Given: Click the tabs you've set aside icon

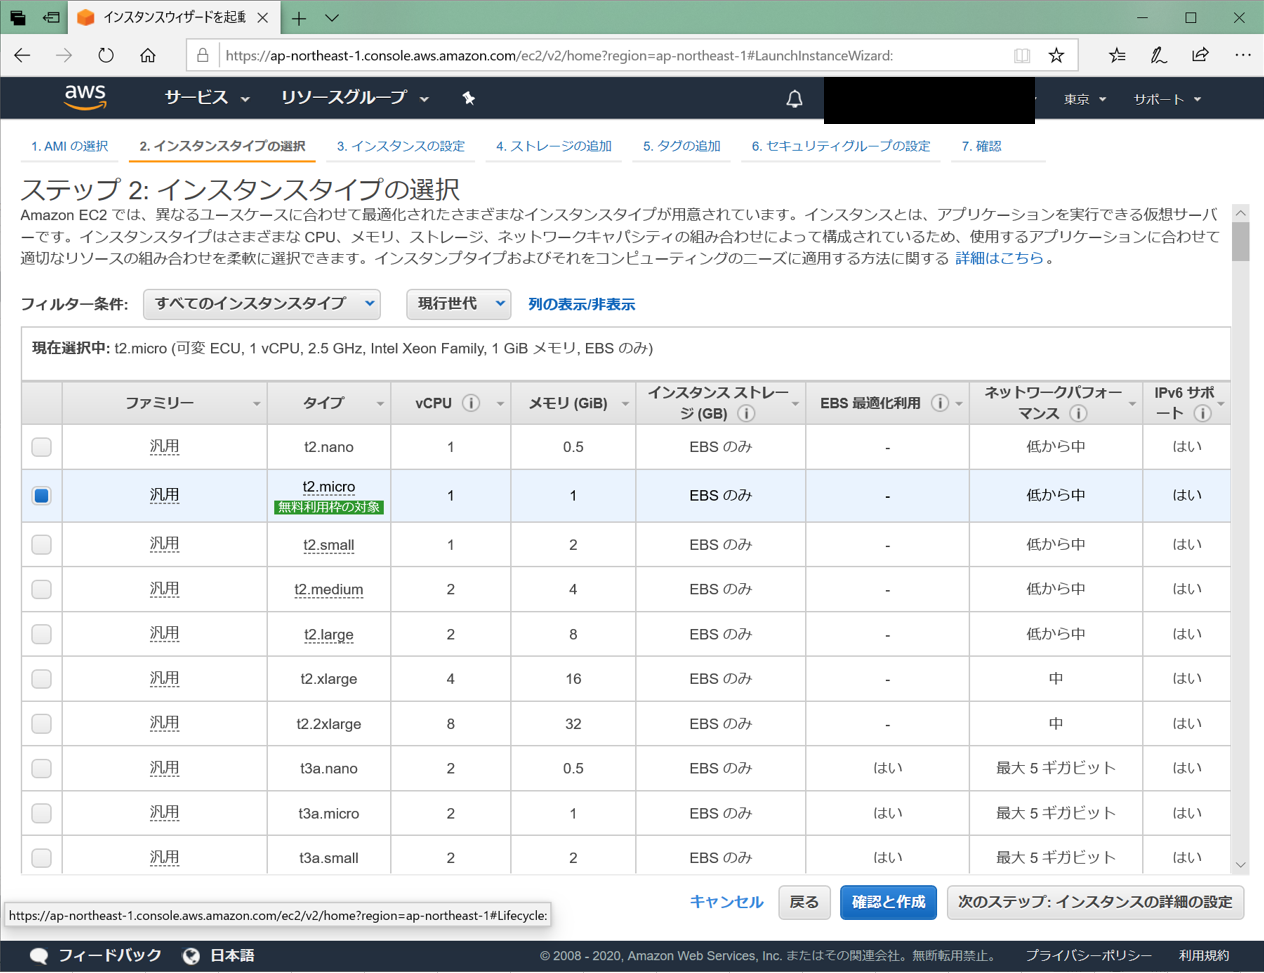Looking at the screenshot, I should coord(17,18).
